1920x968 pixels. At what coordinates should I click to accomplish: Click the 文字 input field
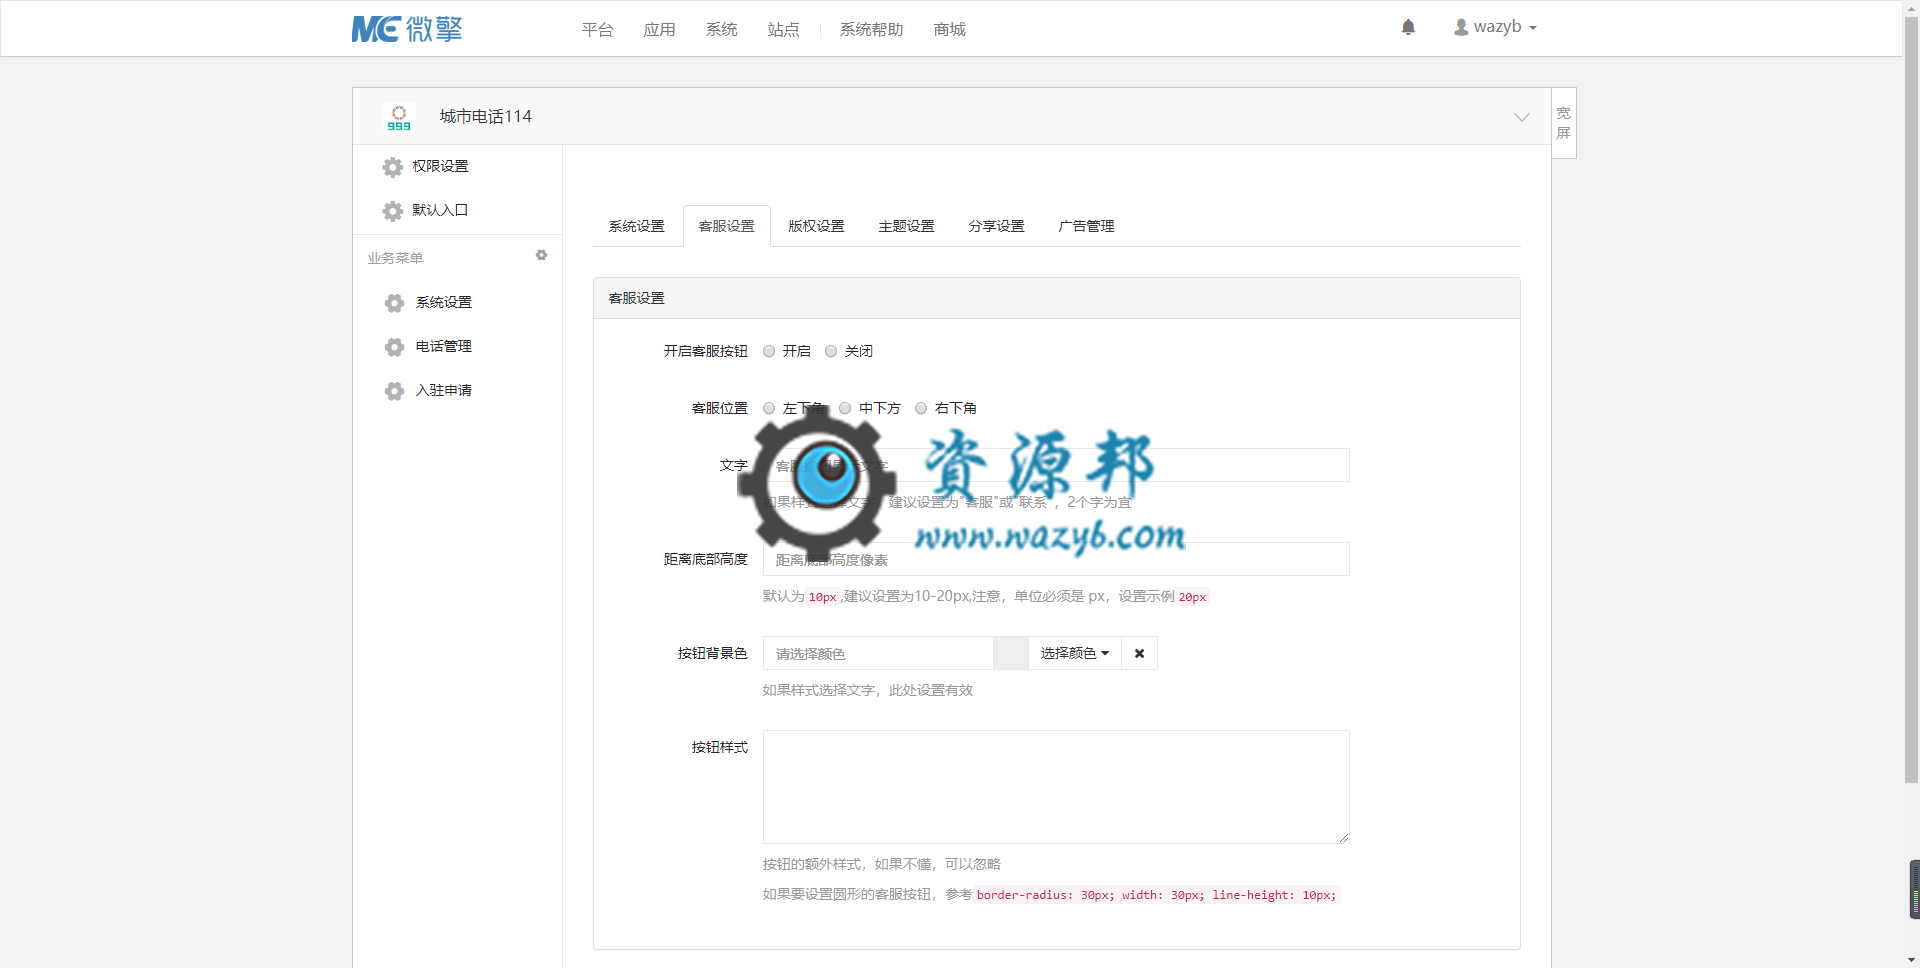(x=1056, y=465)
